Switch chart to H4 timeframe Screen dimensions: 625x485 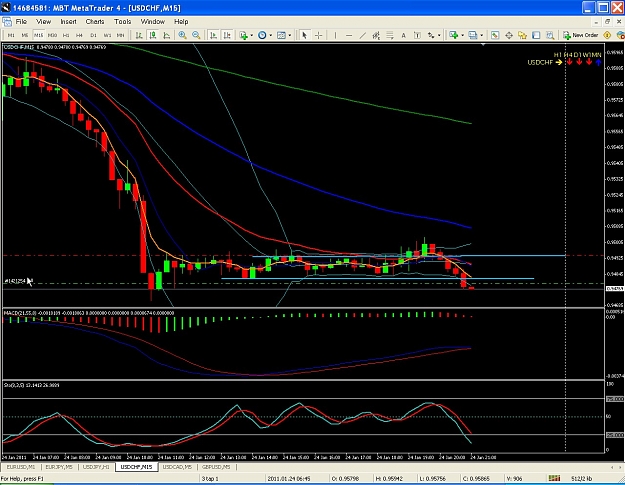click(79, 35)
